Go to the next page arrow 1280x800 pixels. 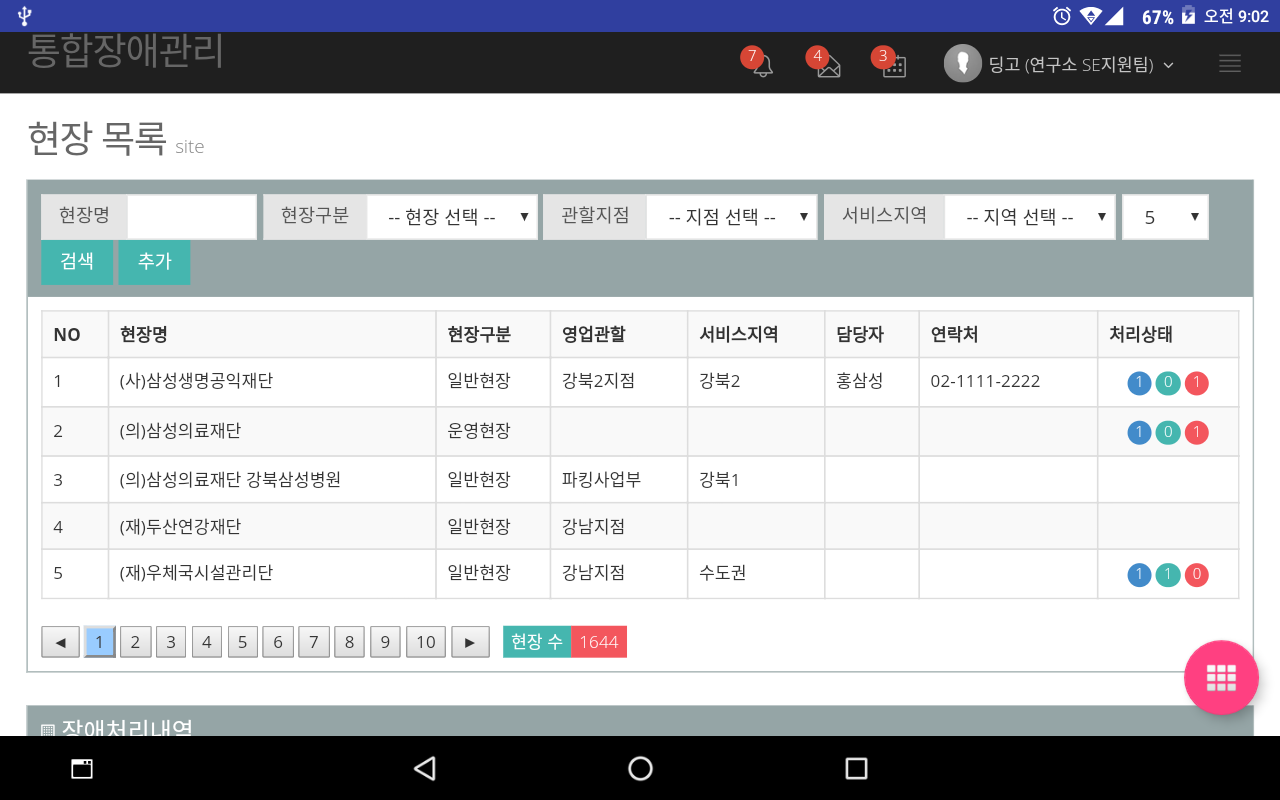tap(470, 642)
